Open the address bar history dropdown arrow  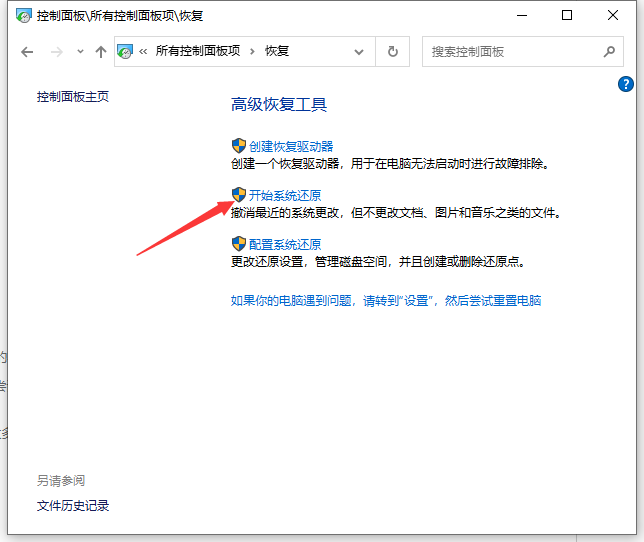tap(359, 51)
